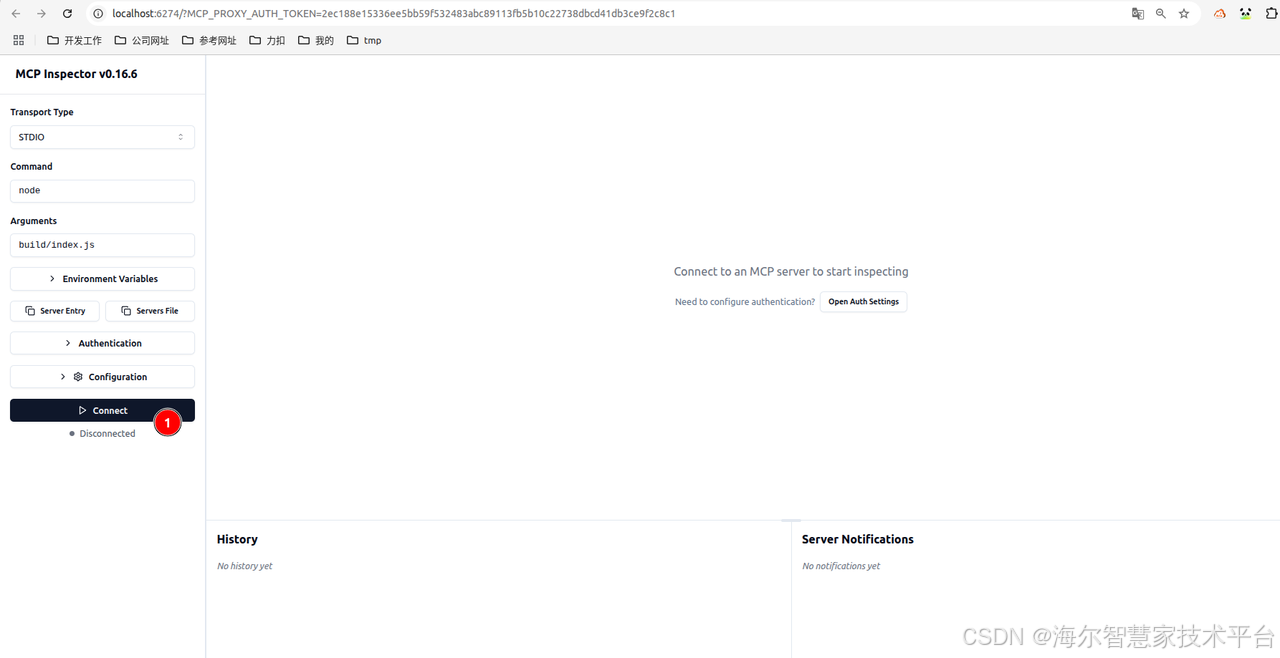The height and width of the screenshot is (658, 1280).
Task: Select the History panel heading
Action: pos(237,539)
